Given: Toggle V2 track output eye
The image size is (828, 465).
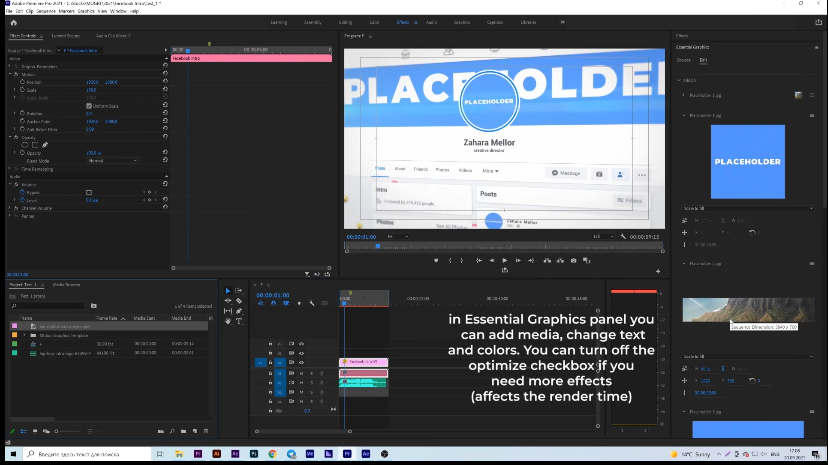Looking at the screenshot, I should tap(302, 353).
